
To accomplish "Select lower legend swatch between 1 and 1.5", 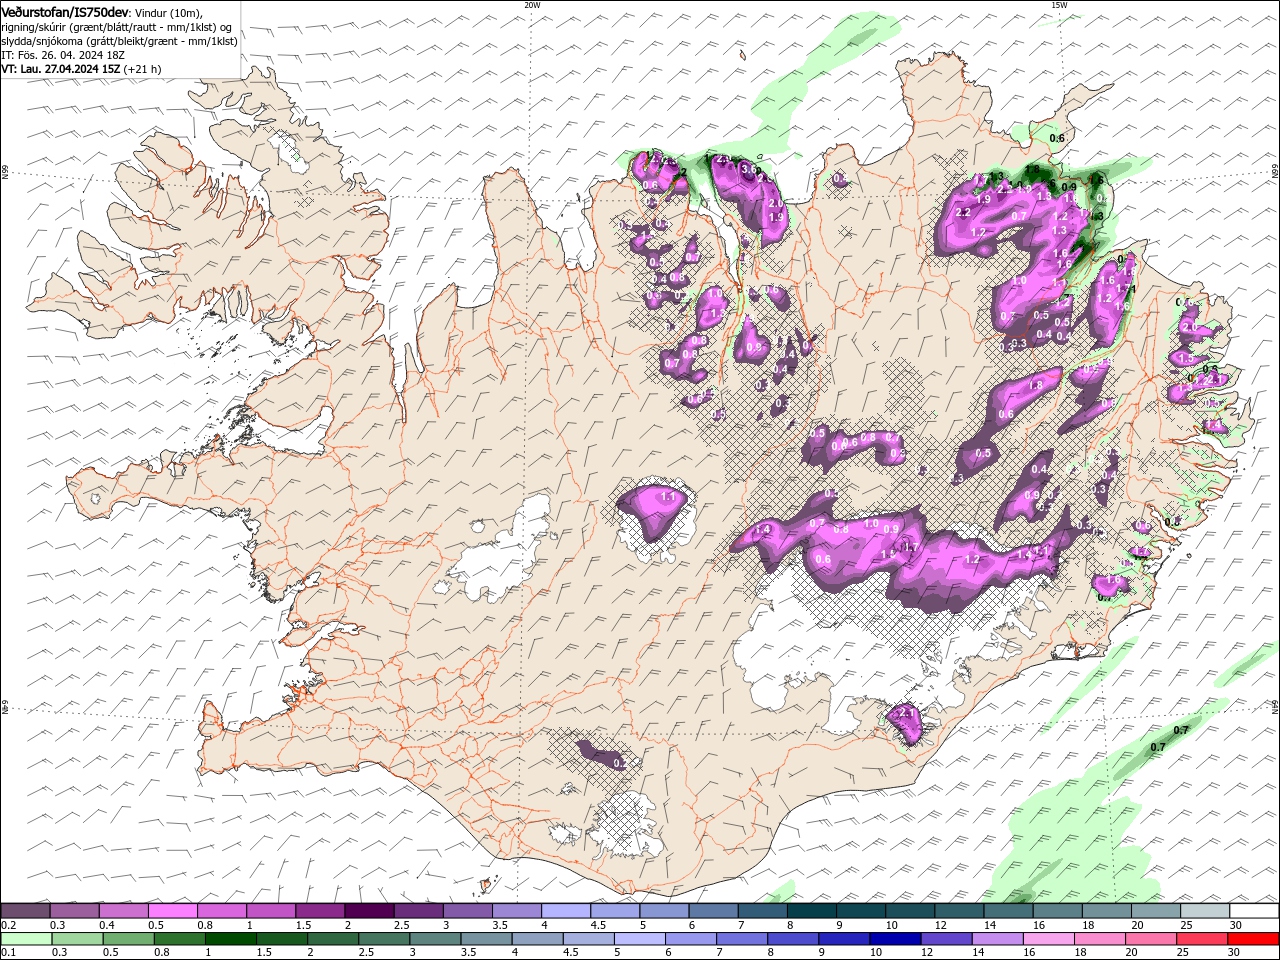I will click(x=230, y=939).
